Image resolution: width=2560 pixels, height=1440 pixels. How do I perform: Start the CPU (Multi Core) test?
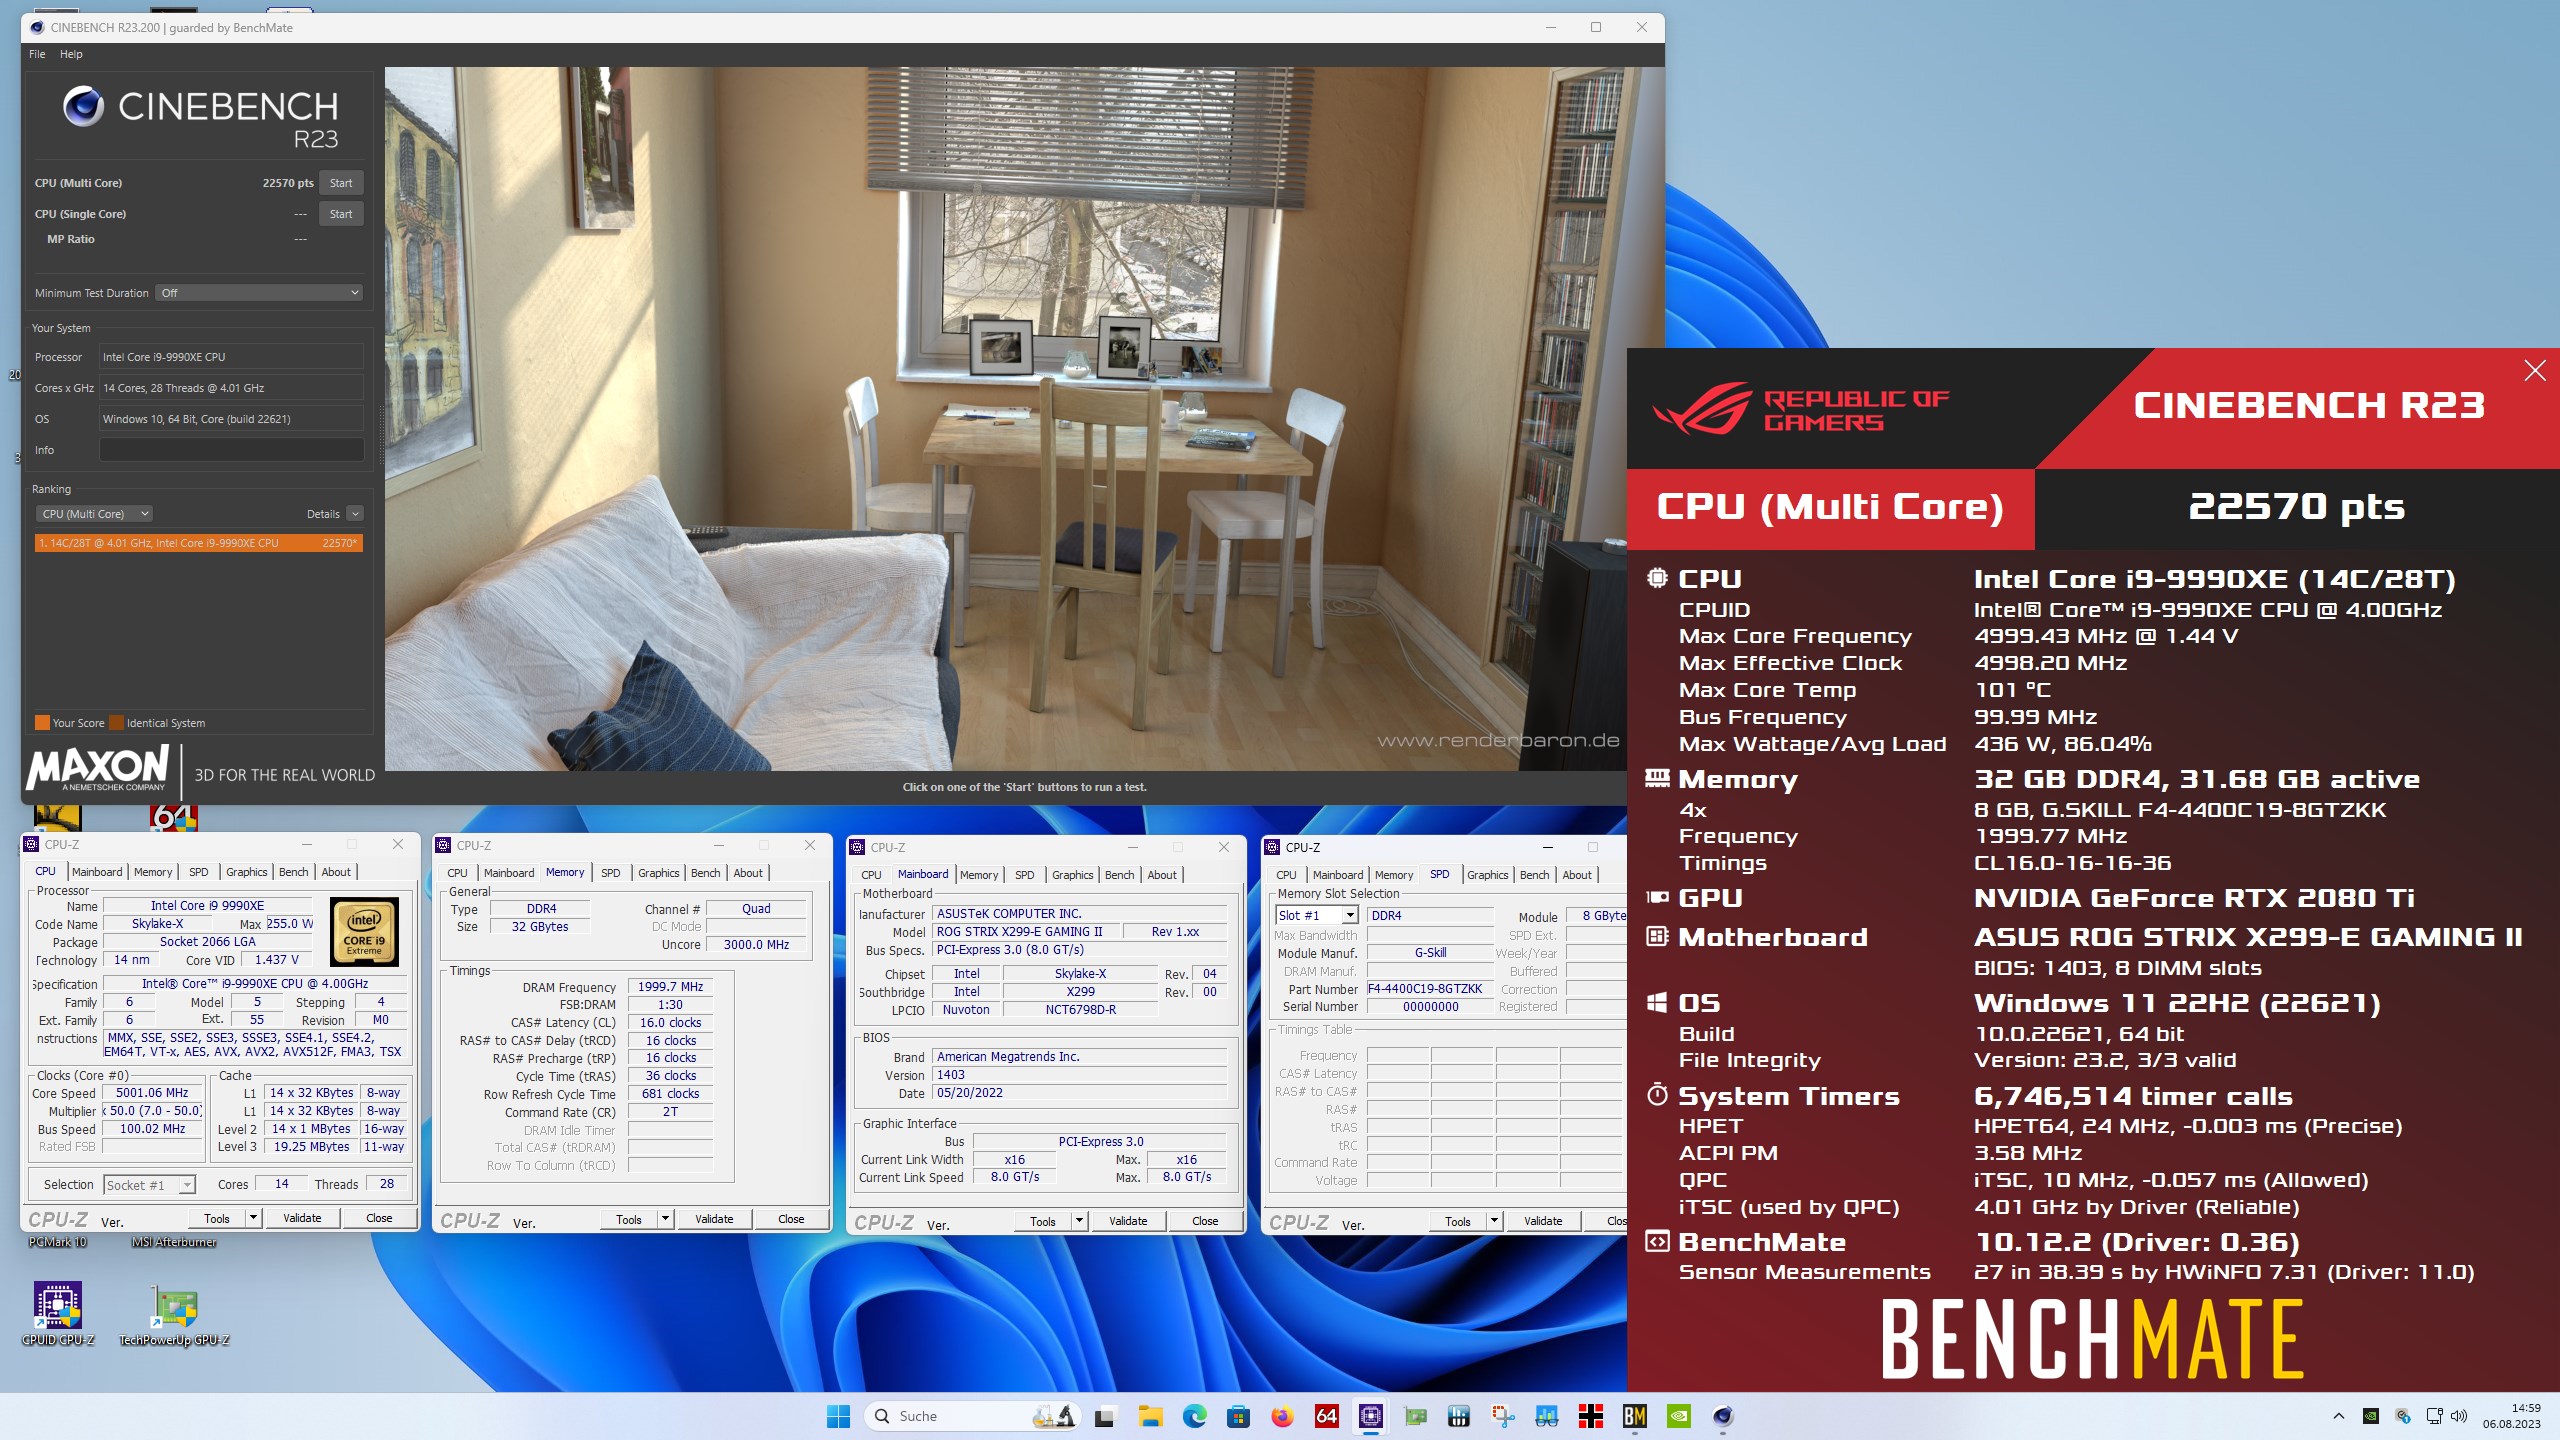(x=341, y=183)
